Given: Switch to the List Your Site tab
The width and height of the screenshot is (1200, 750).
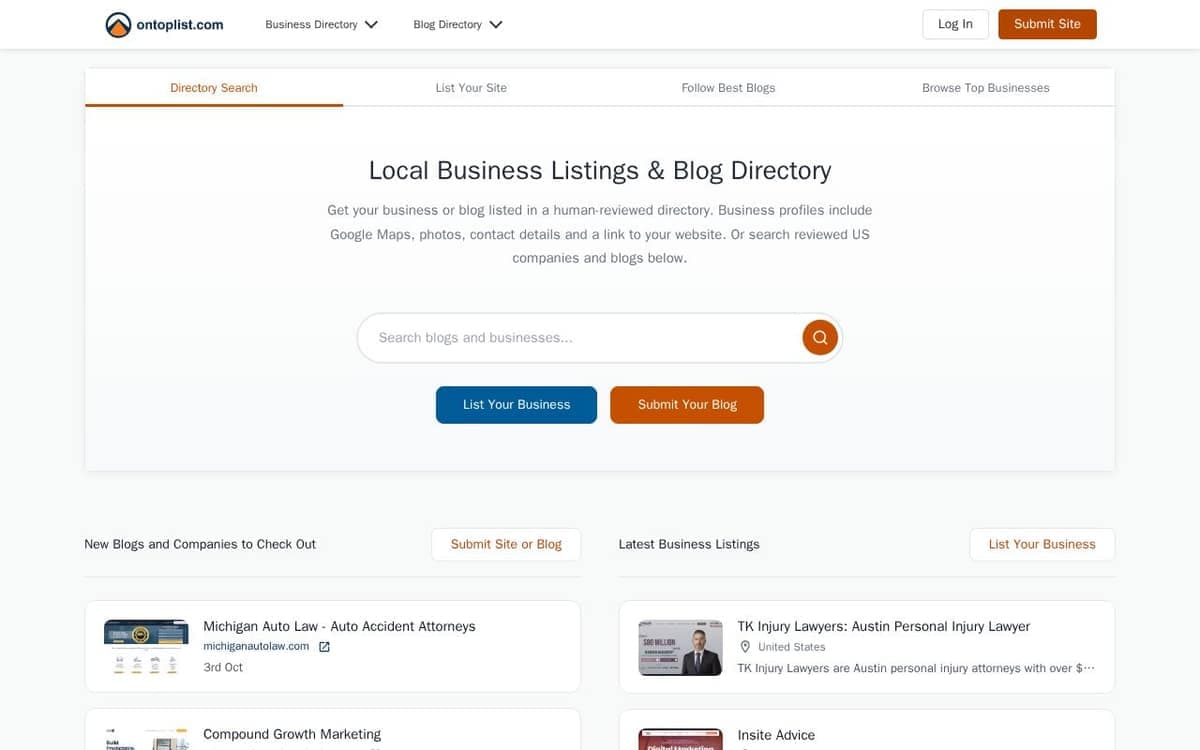Looking at the screenshot, I should coord(471,88).
